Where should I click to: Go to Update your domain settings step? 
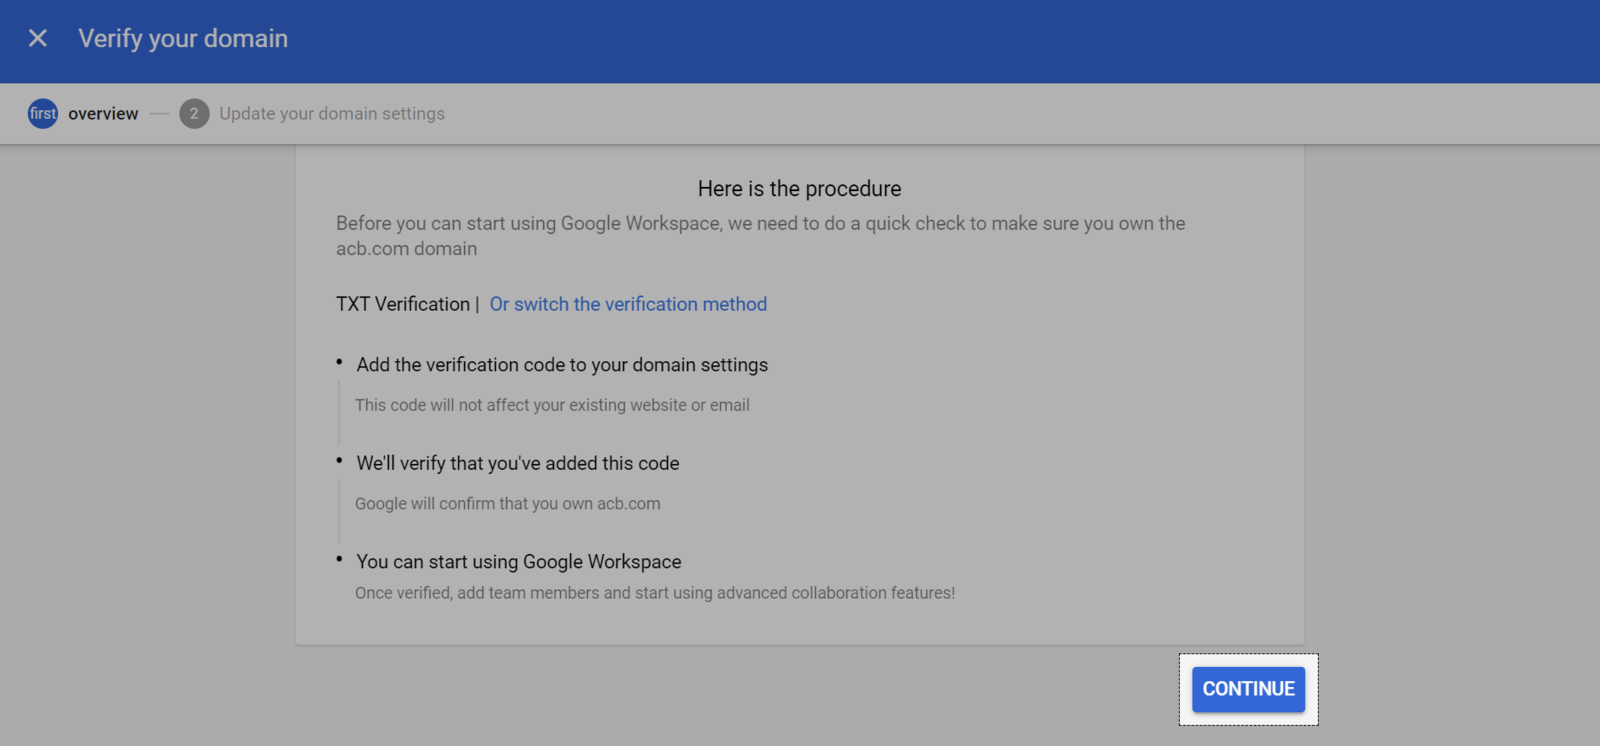332,114
